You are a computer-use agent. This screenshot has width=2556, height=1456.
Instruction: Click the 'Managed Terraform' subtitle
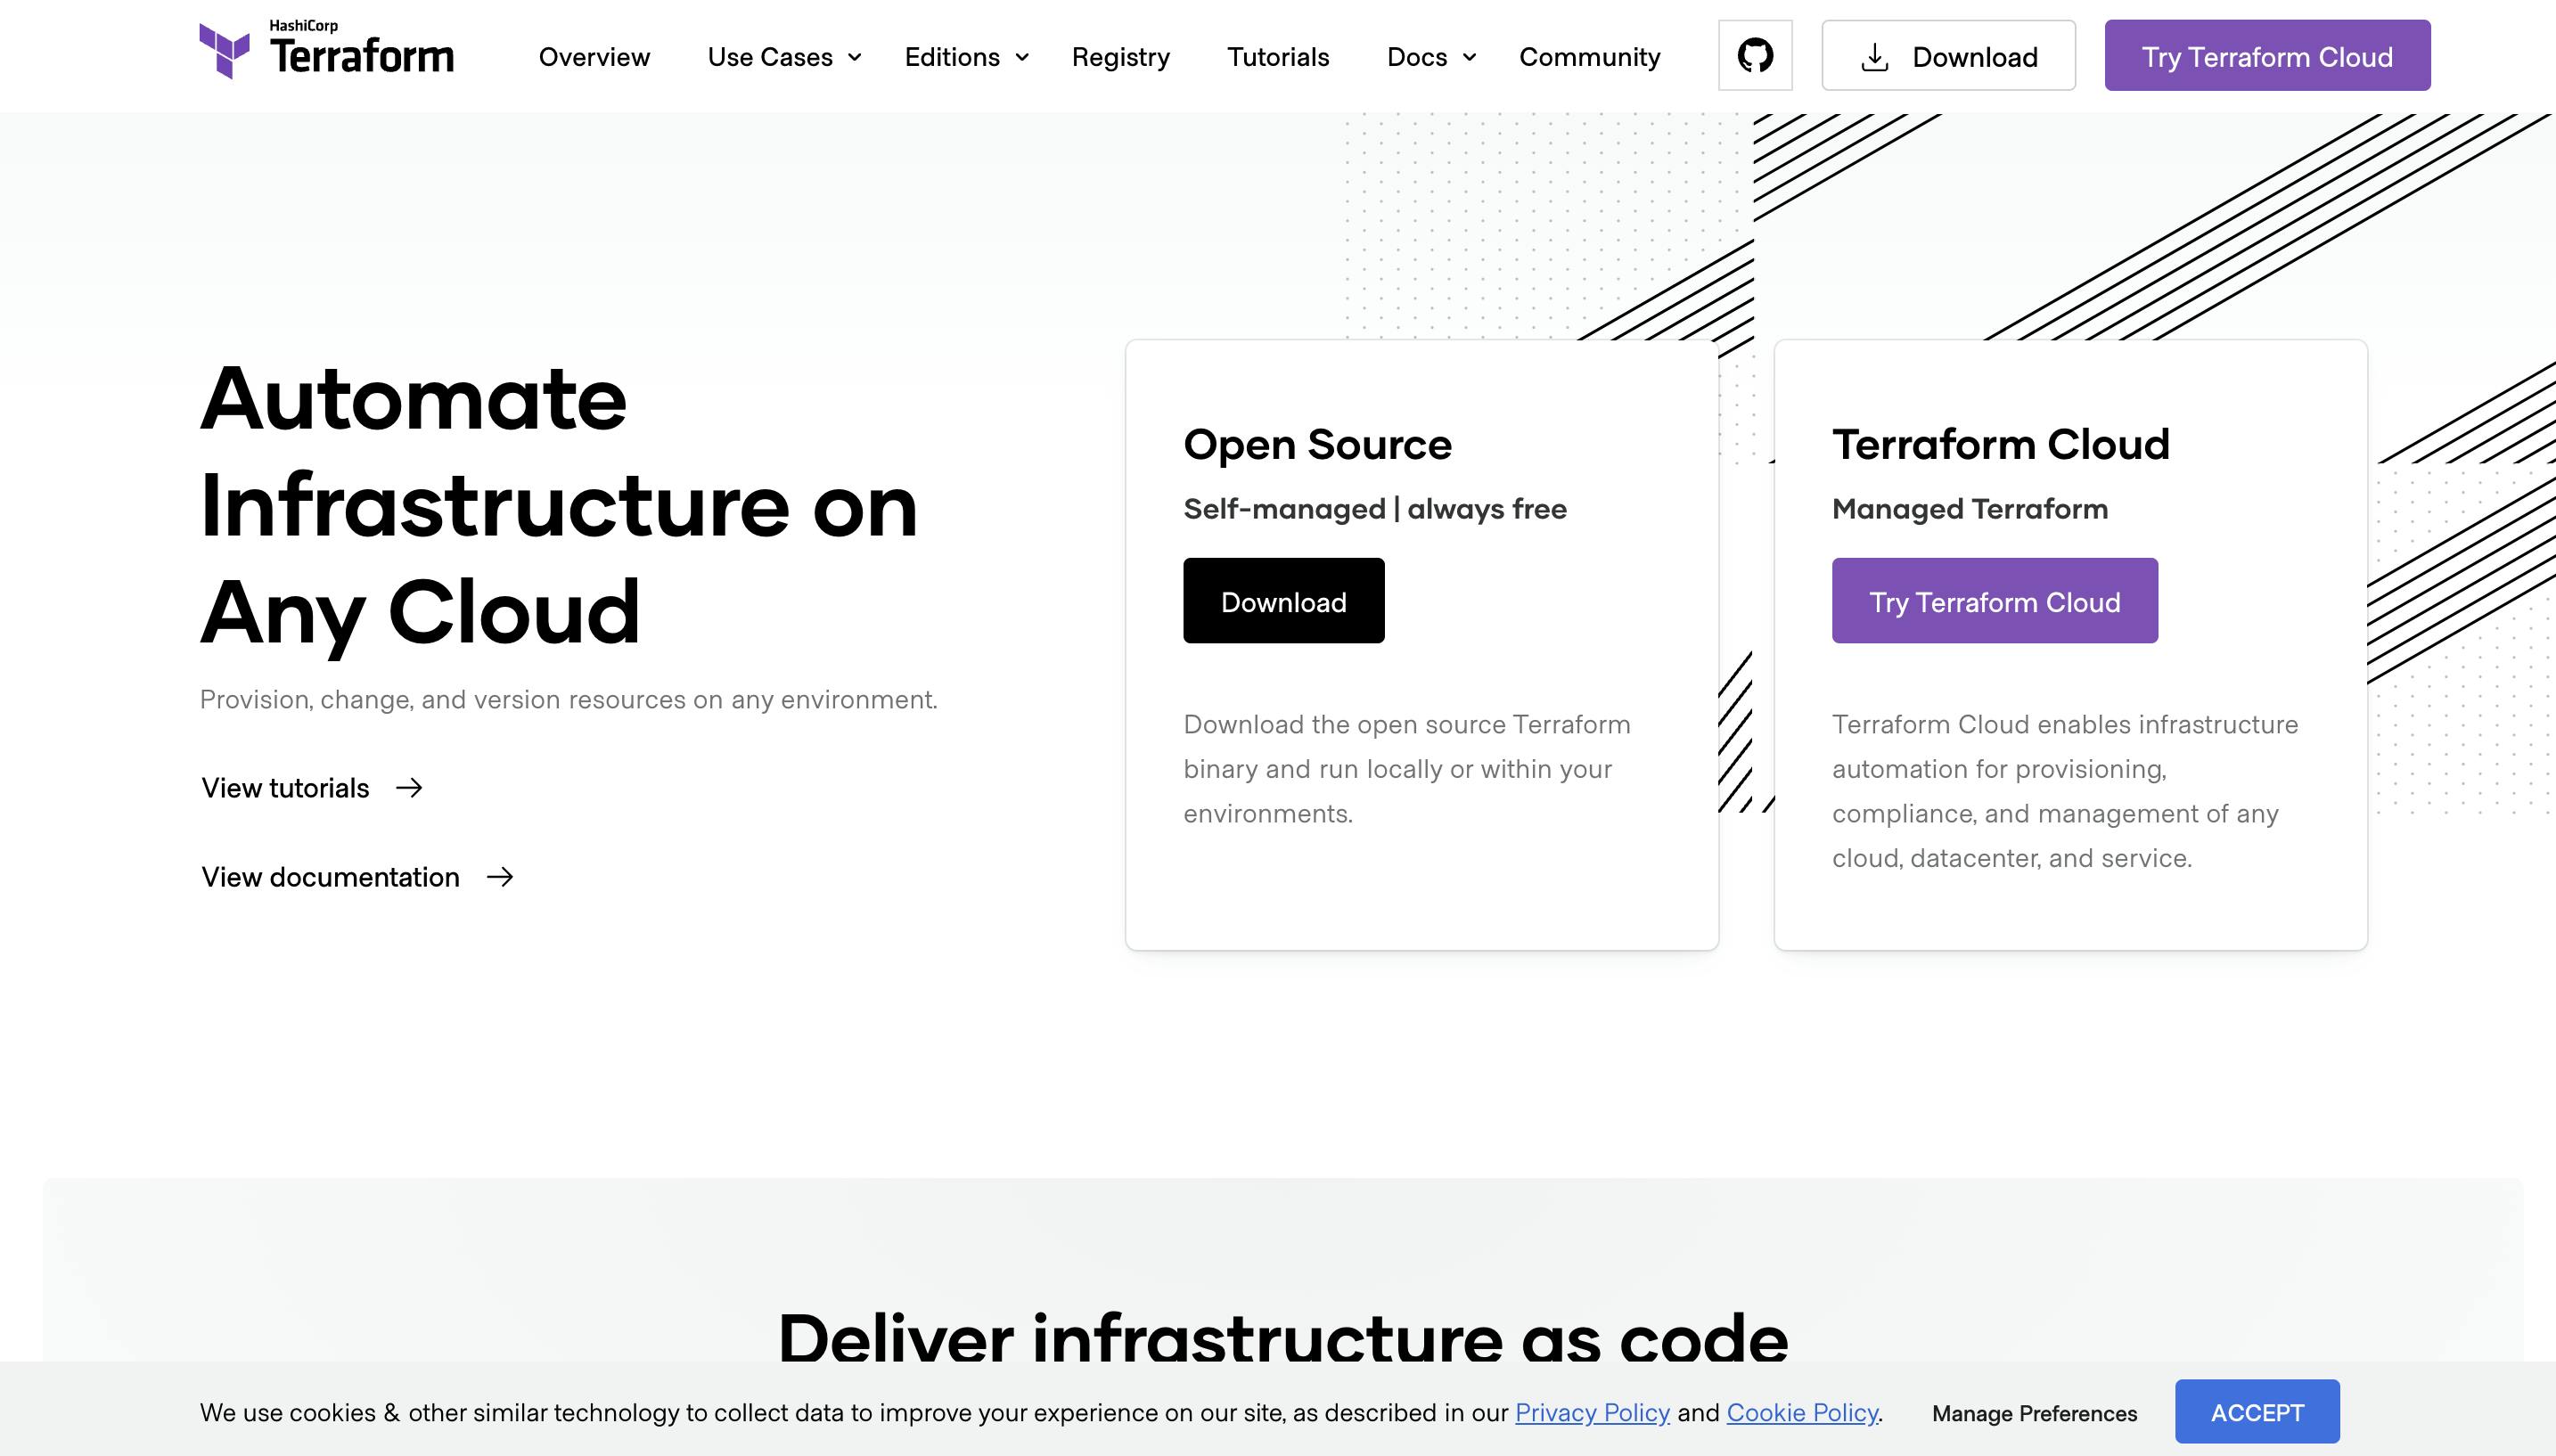[x=1970, y=509]
